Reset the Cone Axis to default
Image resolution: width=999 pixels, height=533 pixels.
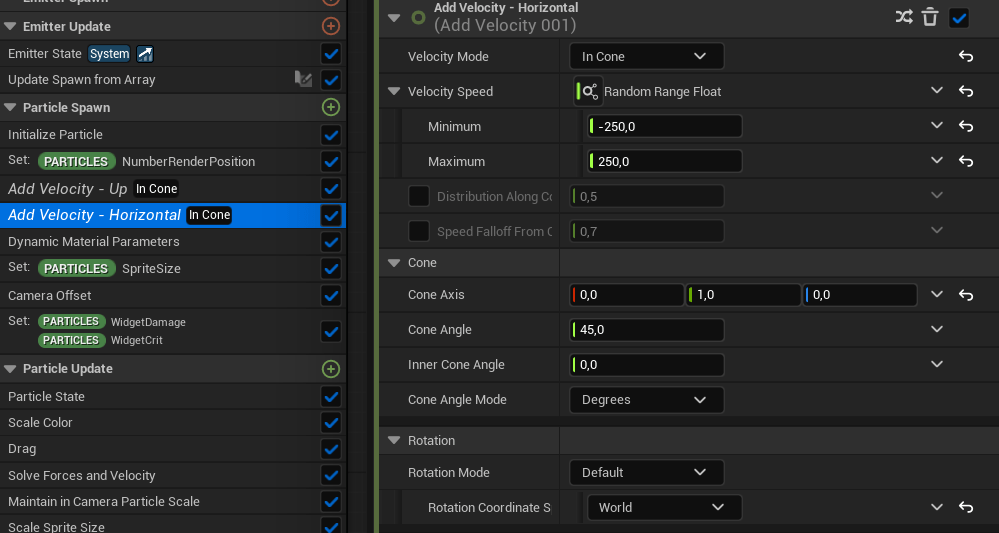pos(966,295)
